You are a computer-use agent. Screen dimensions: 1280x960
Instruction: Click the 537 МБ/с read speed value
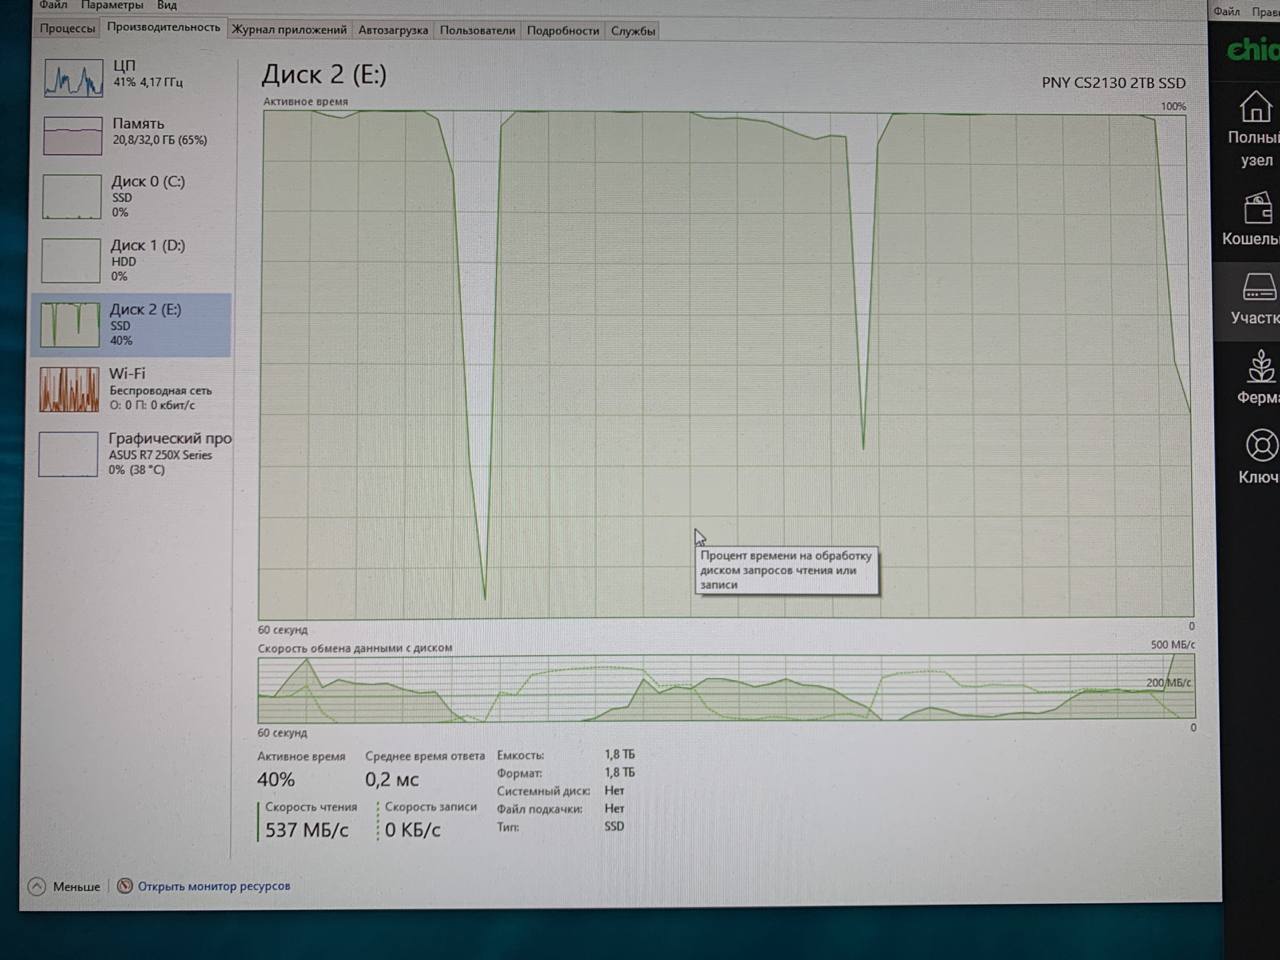307,830
